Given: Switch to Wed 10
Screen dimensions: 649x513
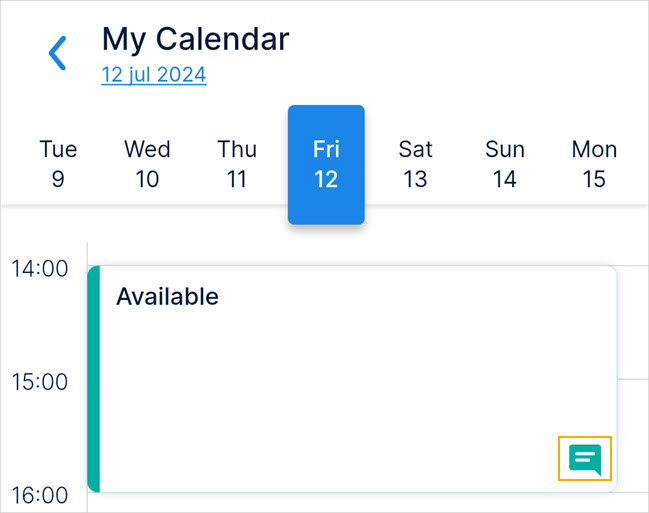Looking at the screenshot, I should click(147, 164).
